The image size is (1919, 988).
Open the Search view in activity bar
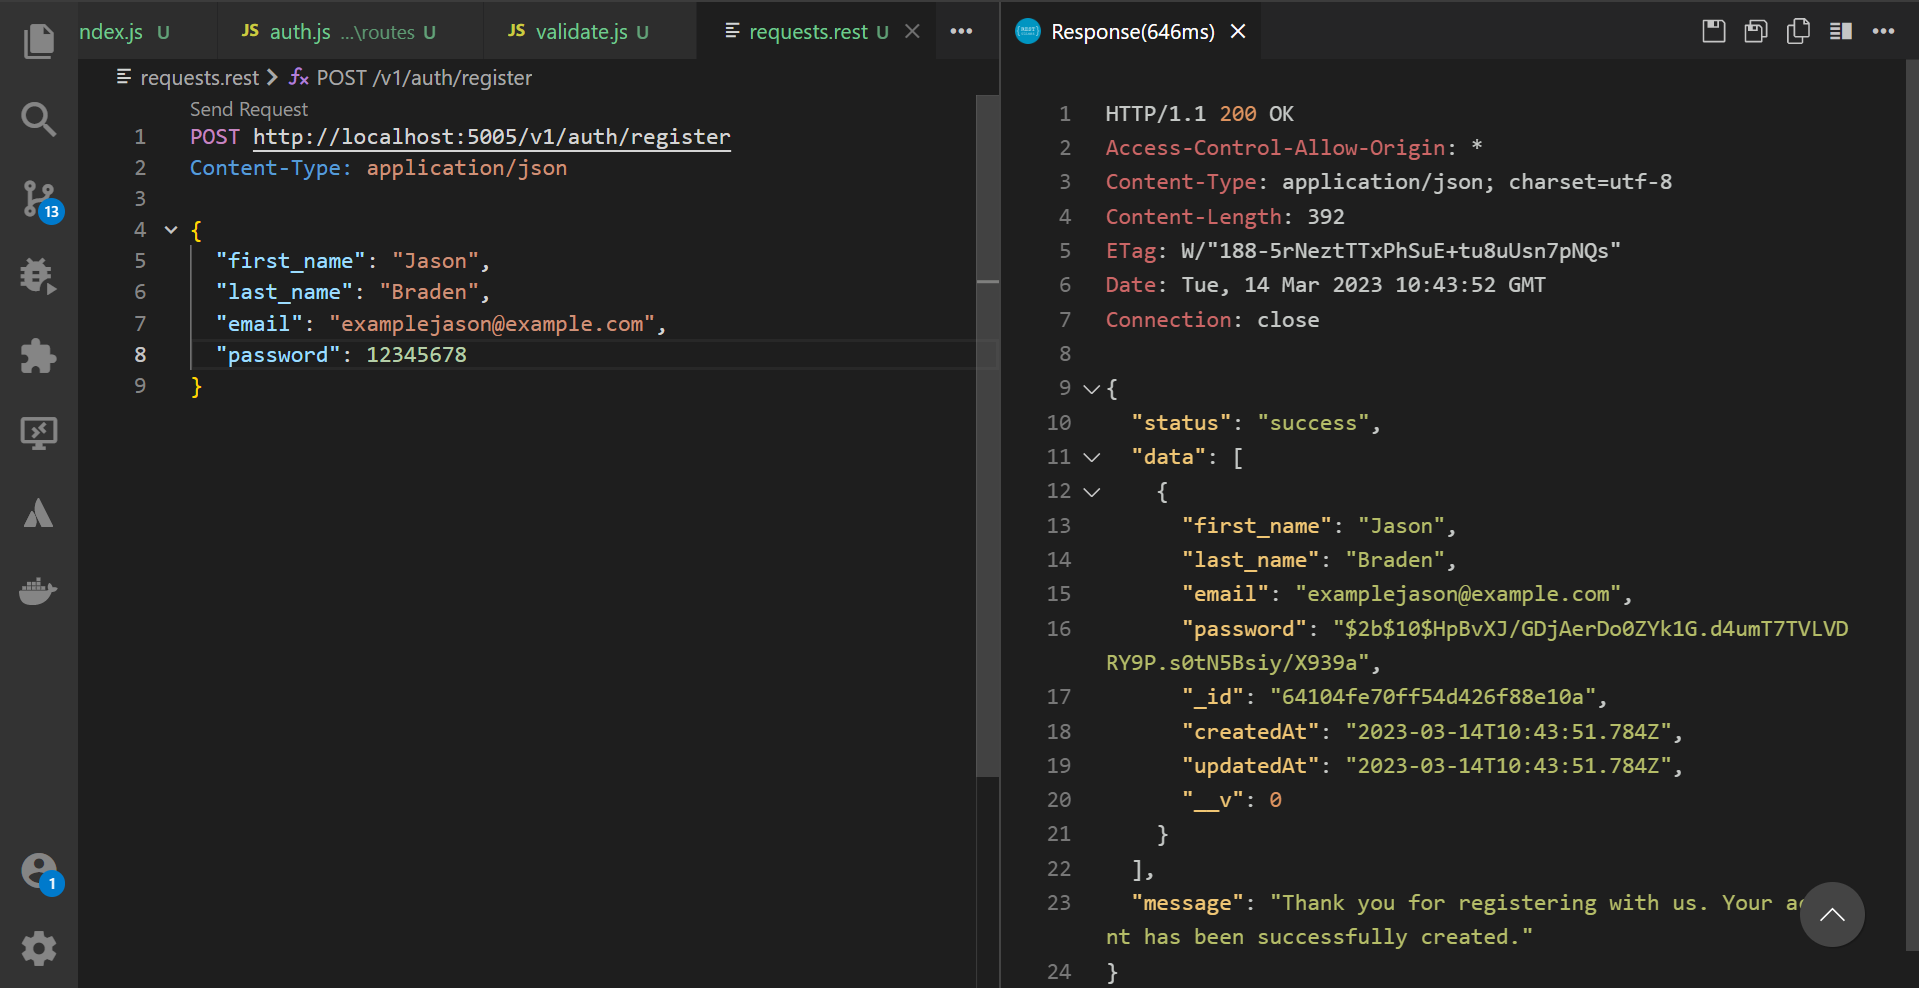pos(38,120)
